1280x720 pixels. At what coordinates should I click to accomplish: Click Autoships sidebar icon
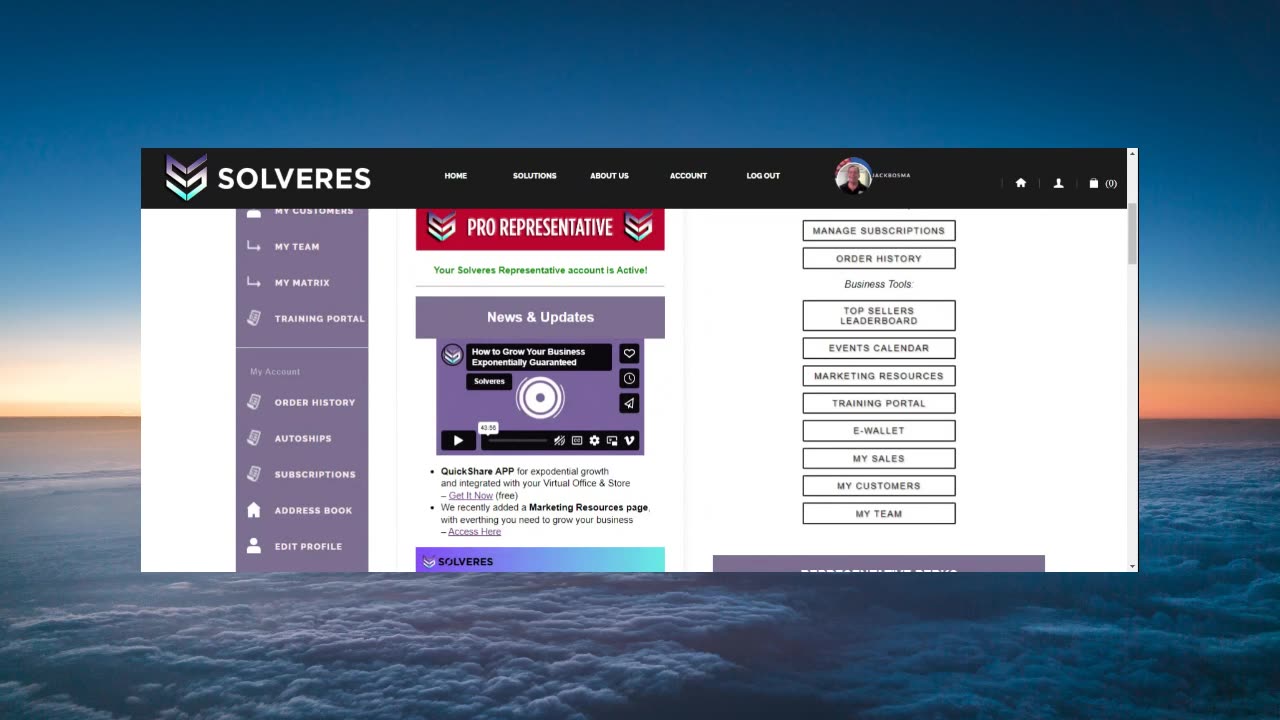[x=254, y=438]
